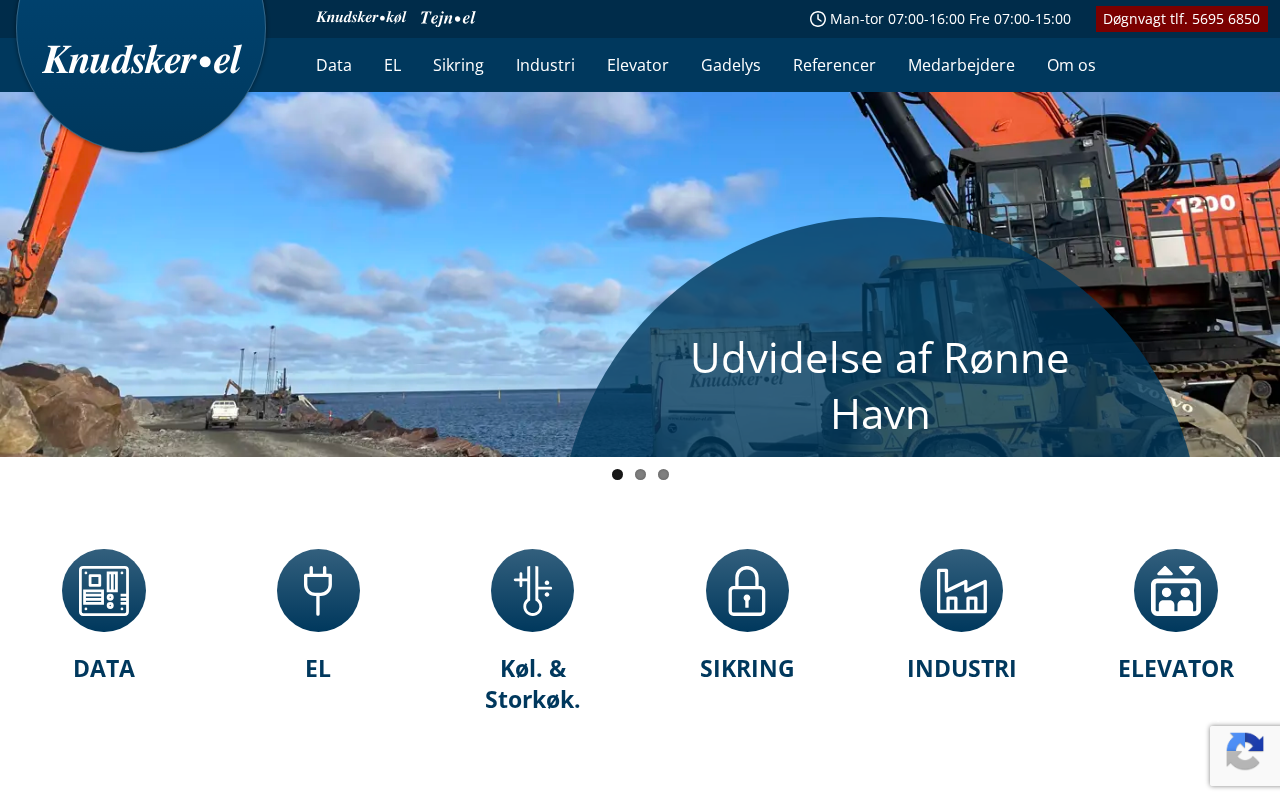Open the DATA heading link
Image resolution: width=1280 pixels, height=800 pixels.
104,668
